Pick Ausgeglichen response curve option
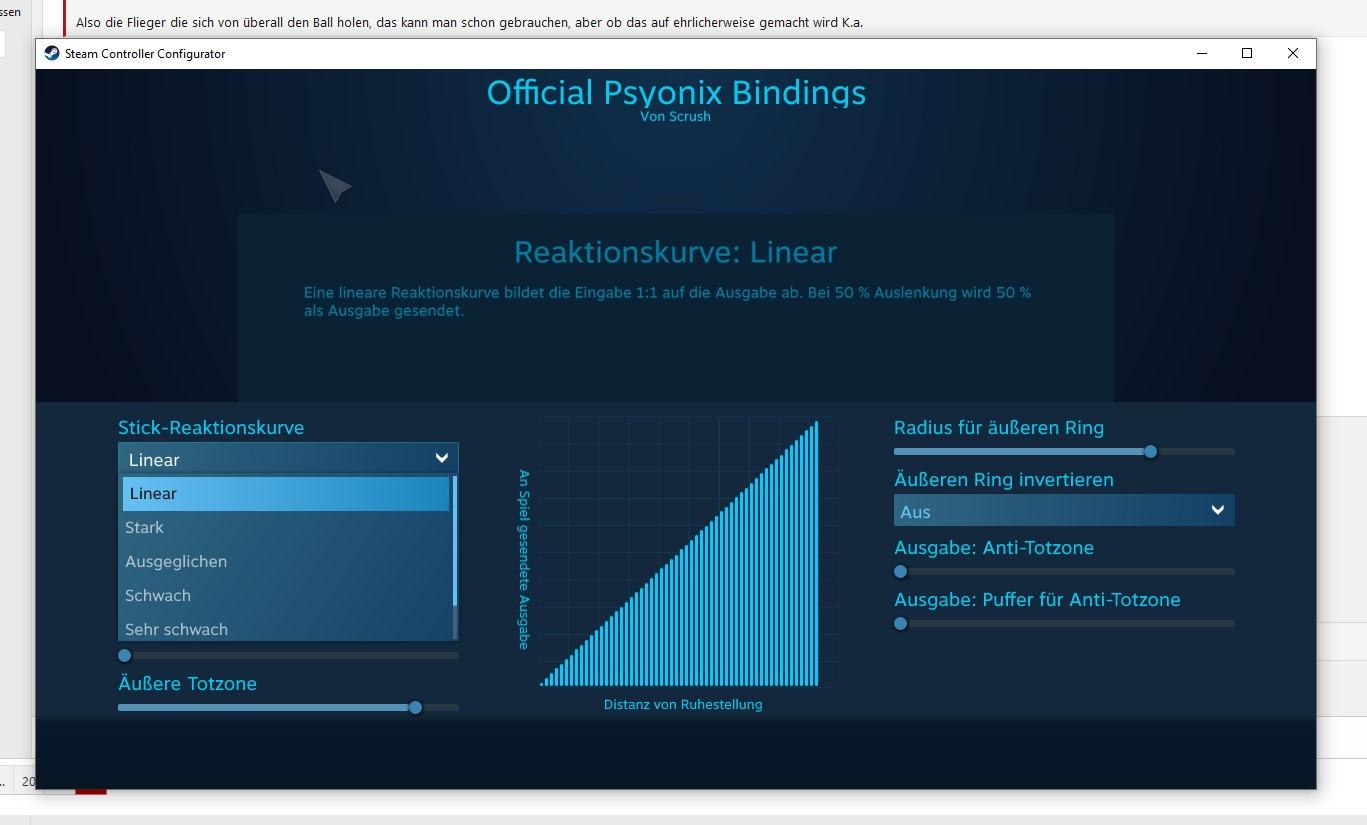 [286, 562]
